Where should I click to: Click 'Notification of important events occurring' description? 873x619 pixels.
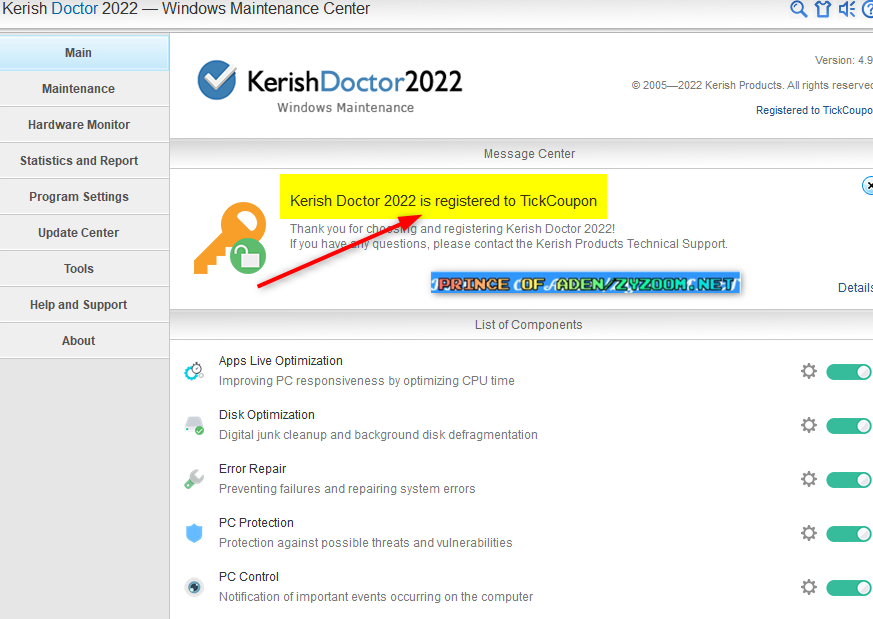[x=376, y=597]
